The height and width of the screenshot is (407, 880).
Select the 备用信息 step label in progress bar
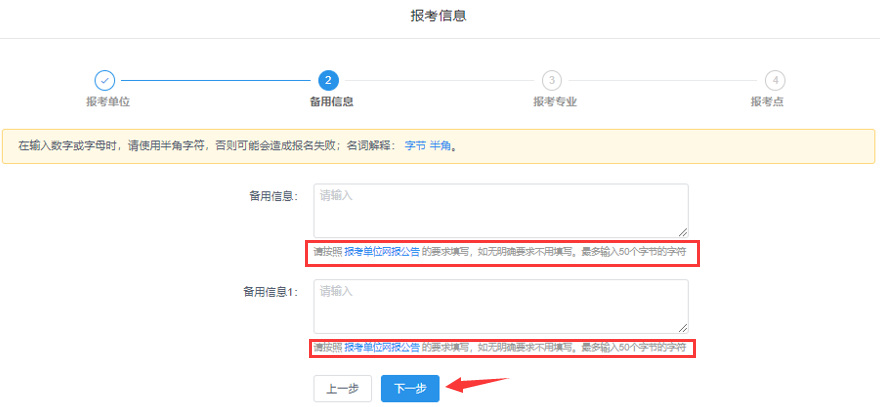coord(331,102)
